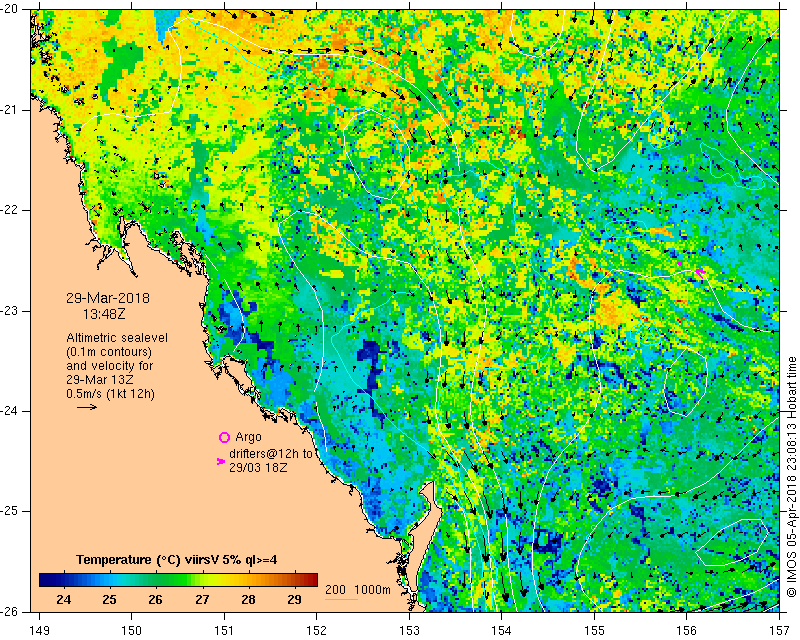This screenshot has height=640, width=800.
Task: Click the 'and velocity for' caption line
Action: [110, 366]
